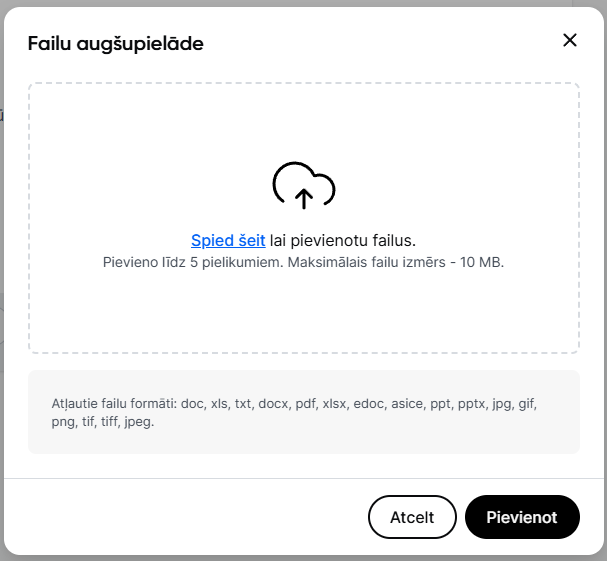607x561 pixels.
Task: Click the empty footer area beside Atcelt
Action: coord(186,517)
